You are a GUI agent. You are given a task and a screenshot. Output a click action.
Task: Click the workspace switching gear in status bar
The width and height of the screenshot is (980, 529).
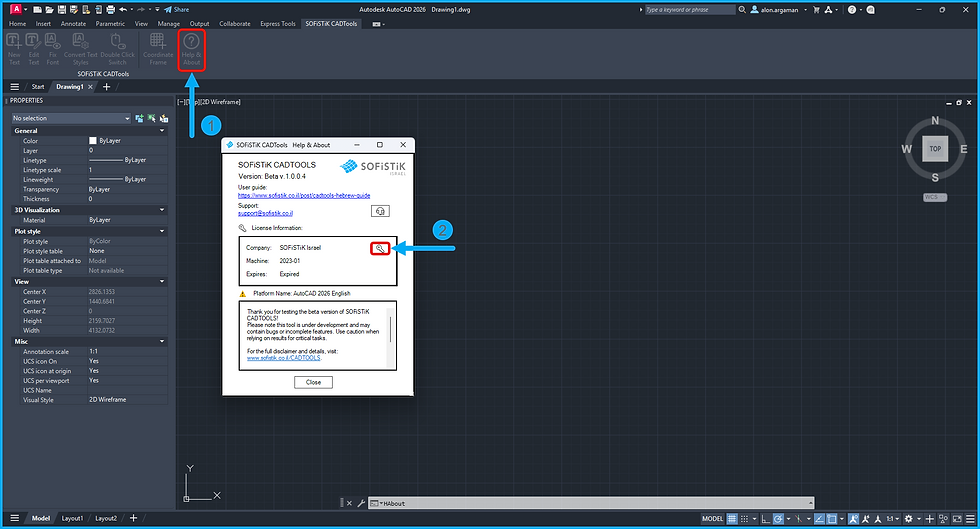(x=909, y=519)
